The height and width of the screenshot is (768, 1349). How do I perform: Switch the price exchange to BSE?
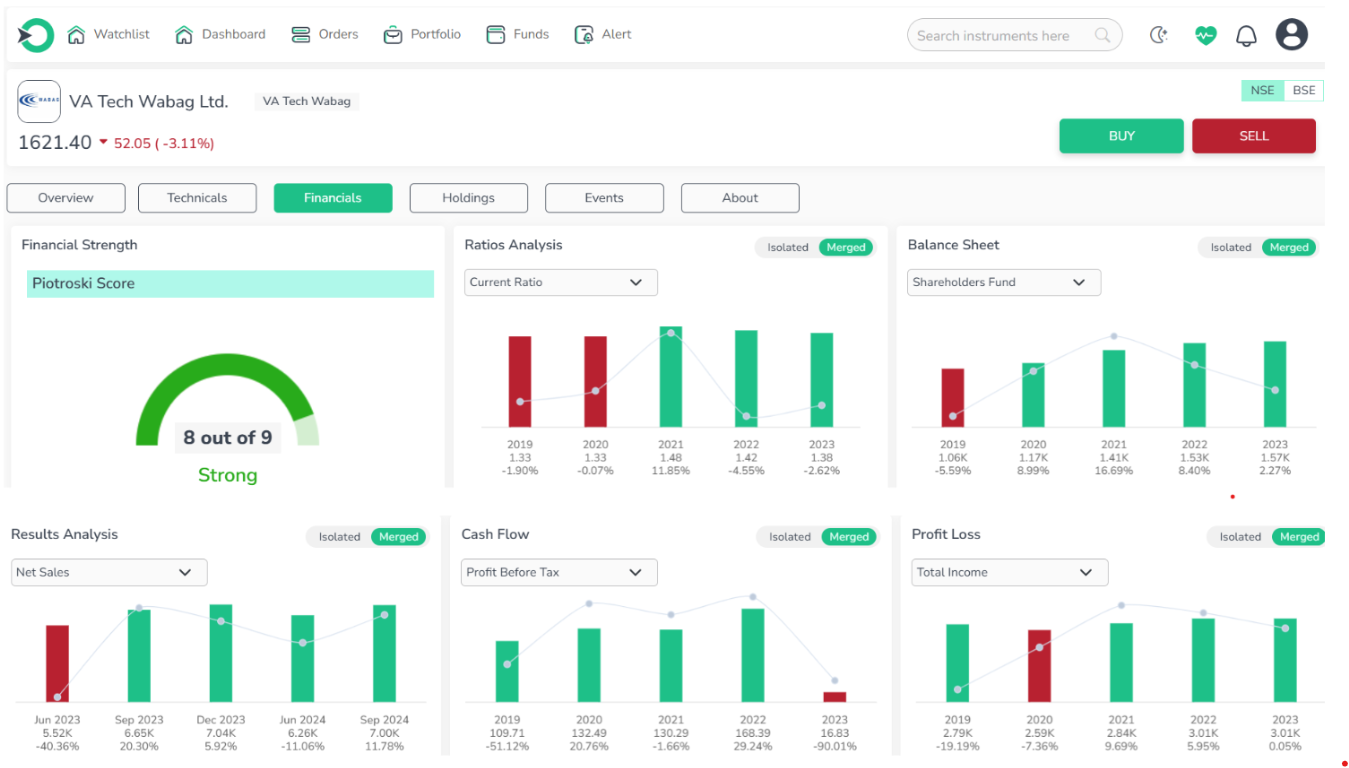(x=1303, y=90)
